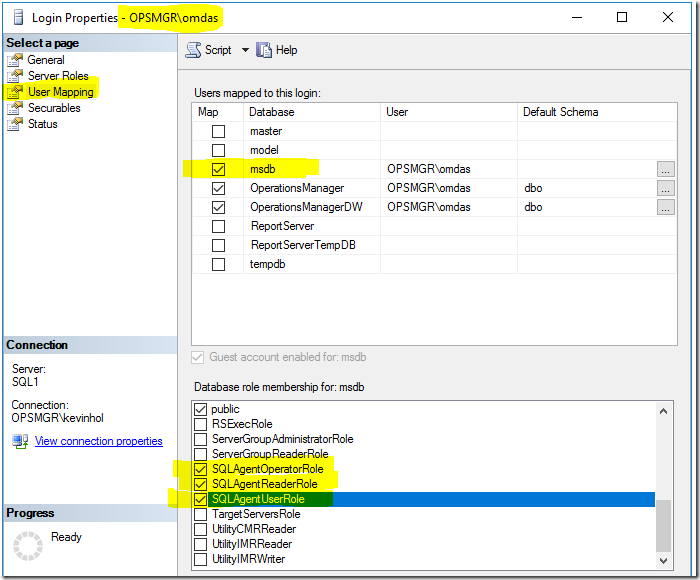The height and width of the screenshot is (580, 700).
Task: Click the Help button label
Action: [x=286, y=50]
